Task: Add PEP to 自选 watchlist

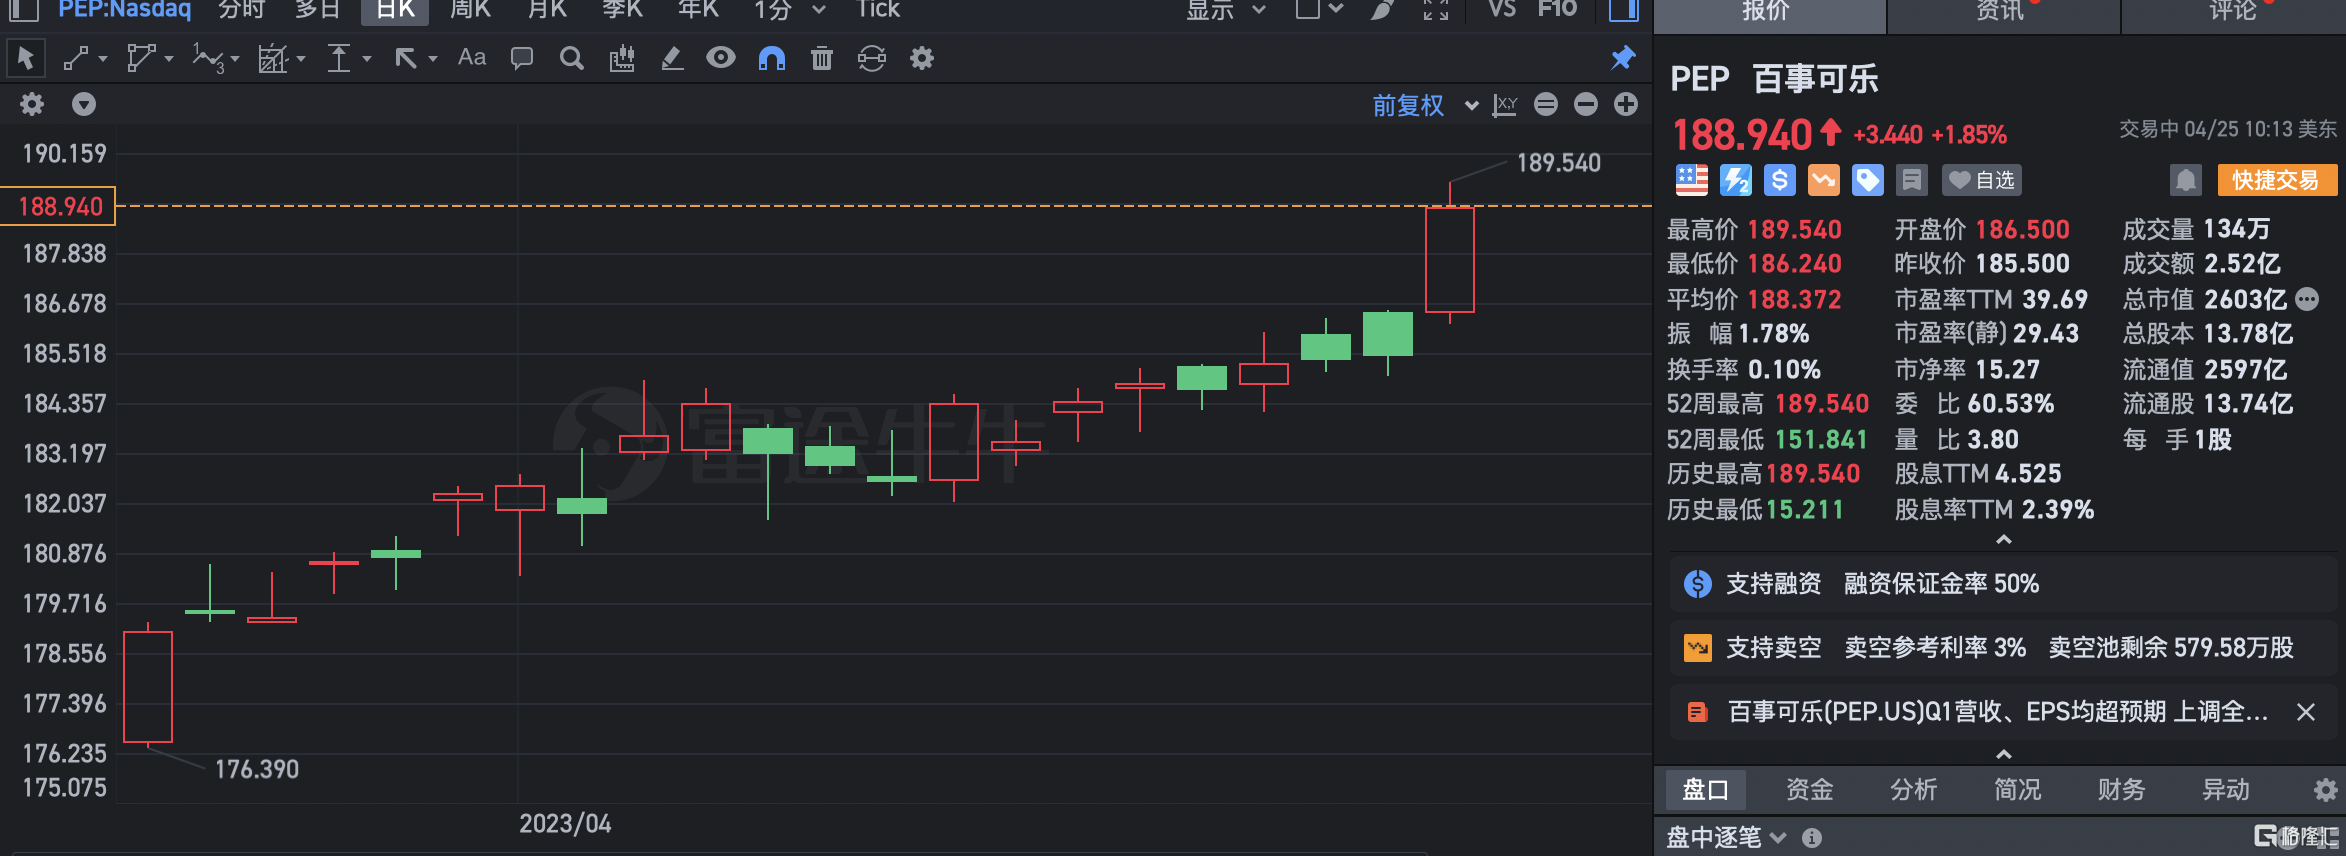Action: tap(1981, 180)
